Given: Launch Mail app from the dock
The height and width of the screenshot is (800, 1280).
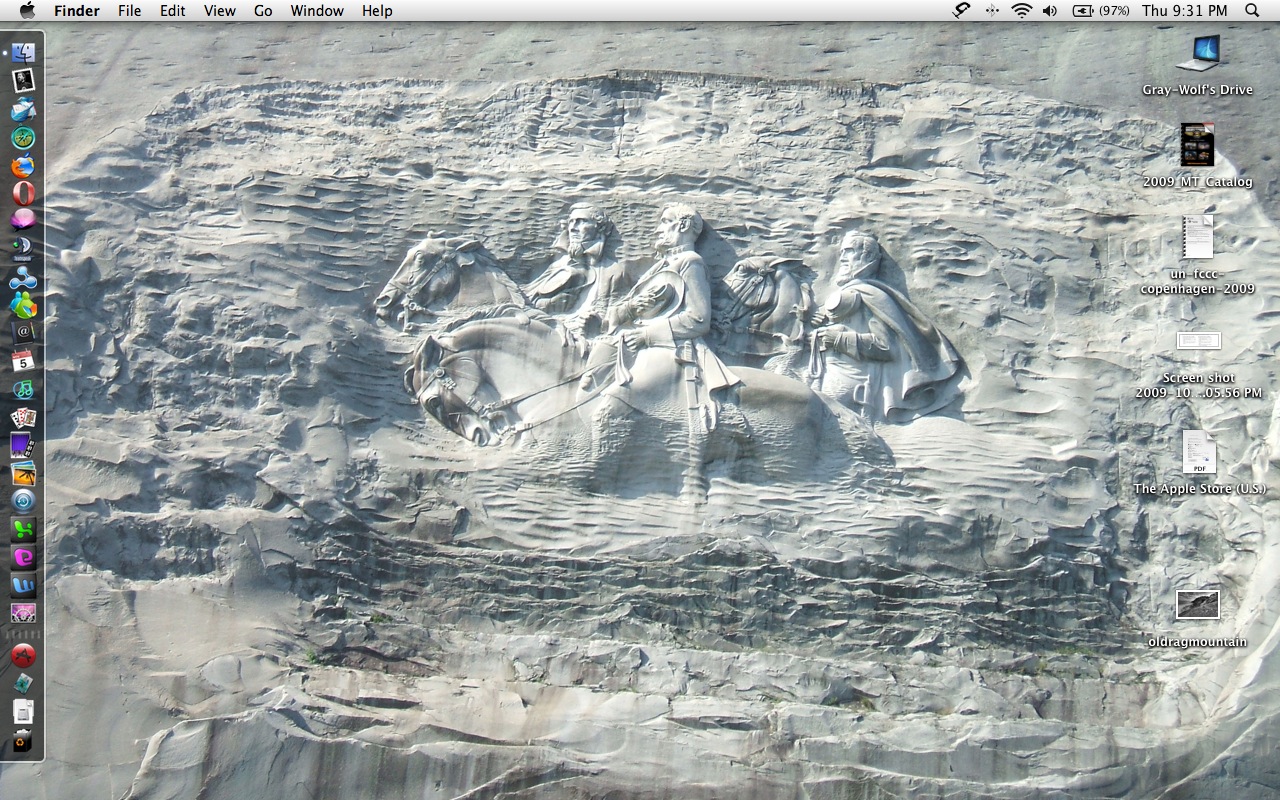Looking at the screenshot, I should pos(23,108).
